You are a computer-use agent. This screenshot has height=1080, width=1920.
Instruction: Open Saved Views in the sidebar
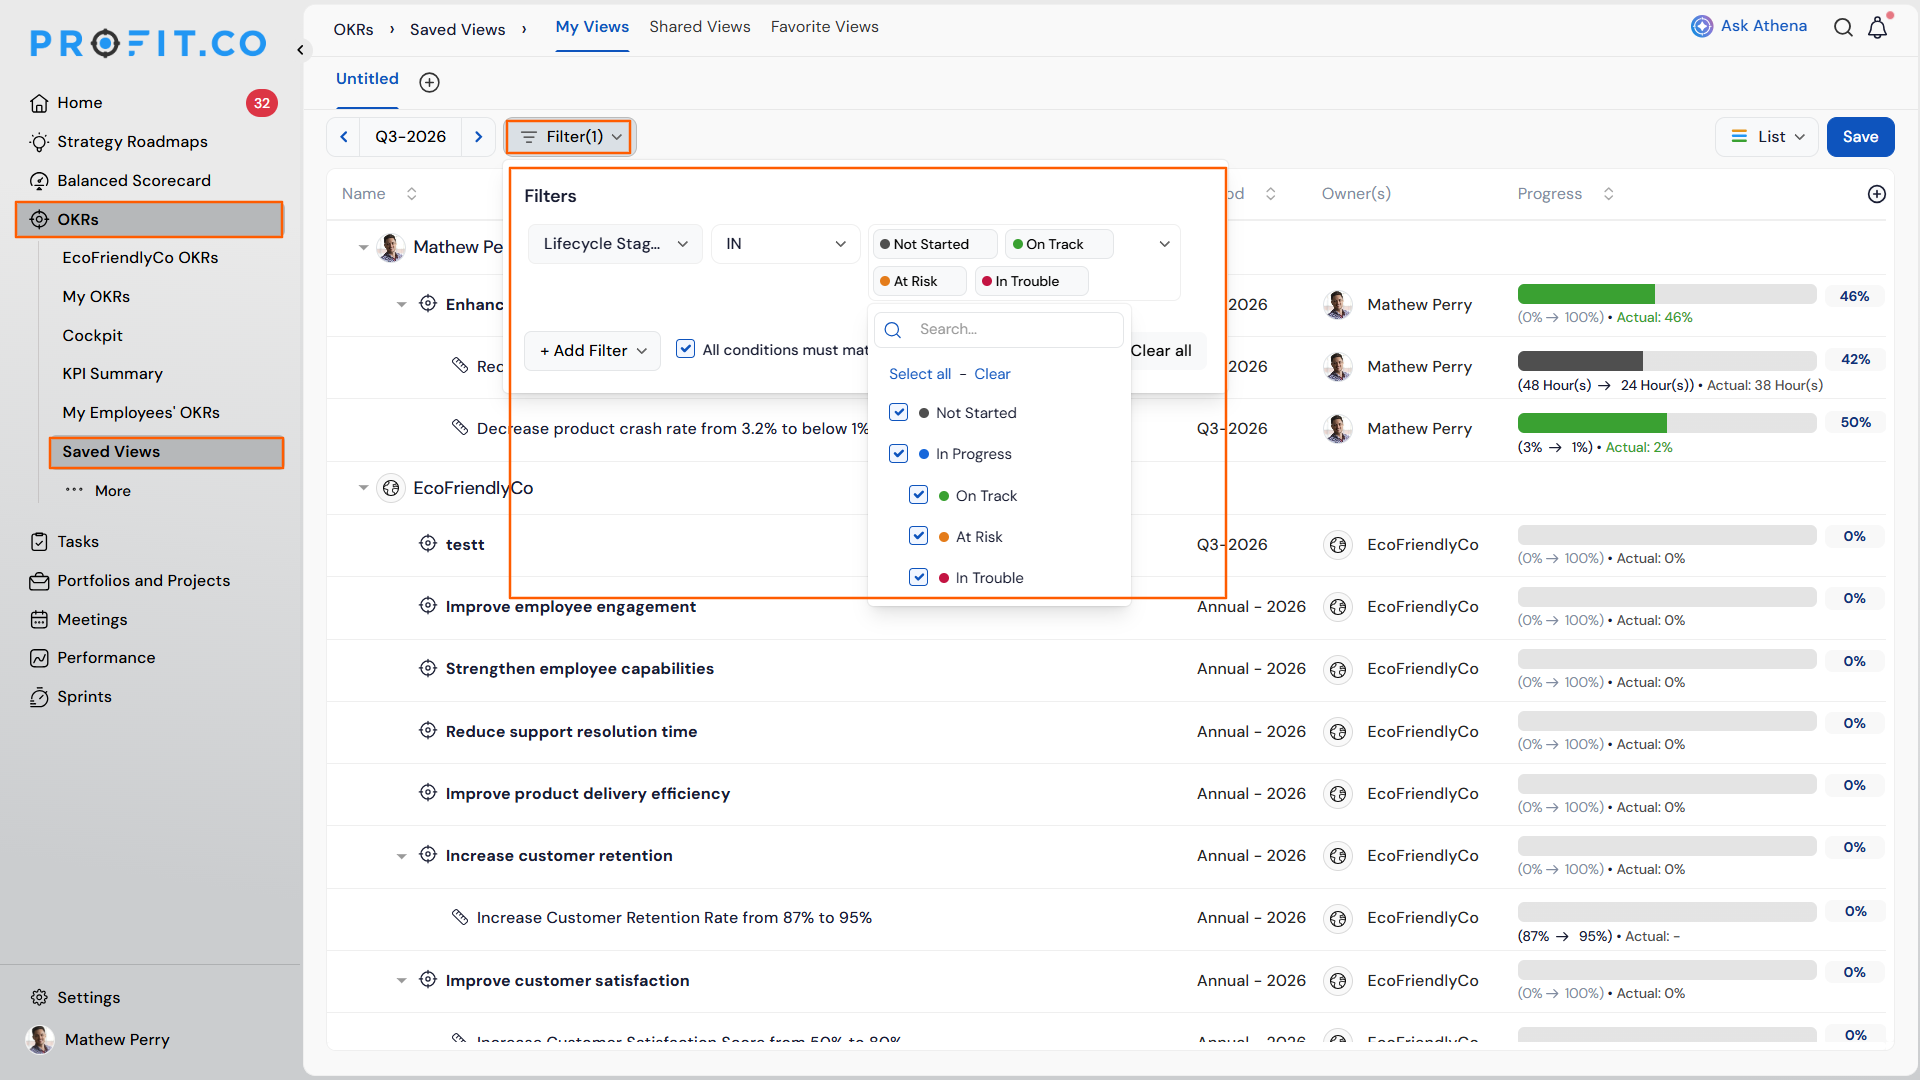click(x=167, y=452)
